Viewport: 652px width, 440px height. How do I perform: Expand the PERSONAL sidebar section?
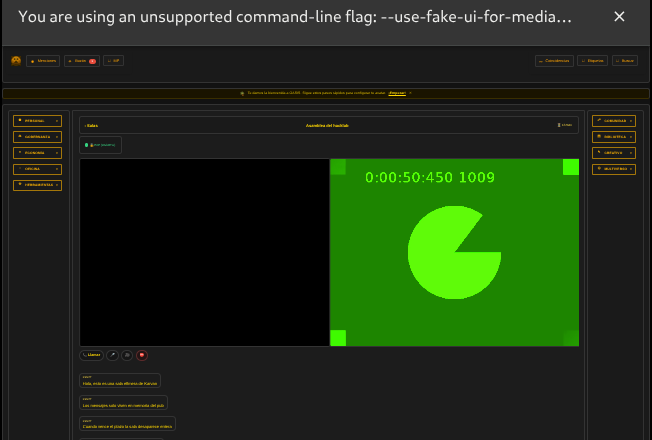coord(37,121)
